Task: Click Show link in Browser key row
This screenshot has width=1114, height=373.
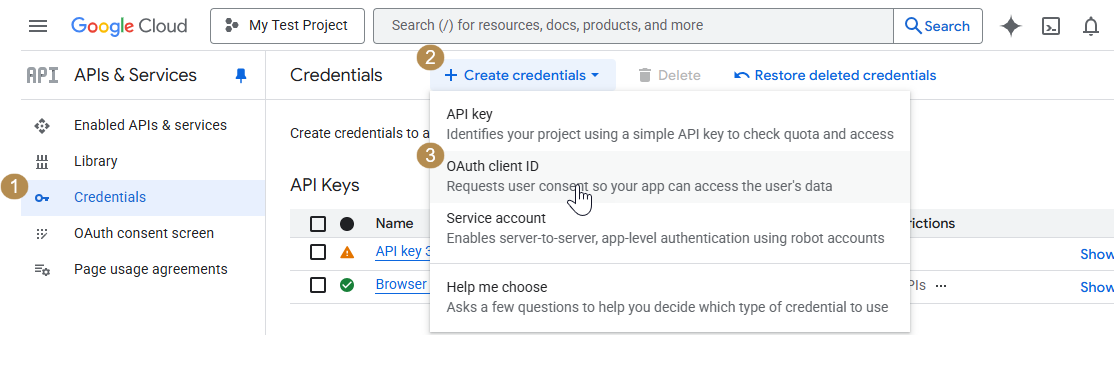Action: 1097,287
